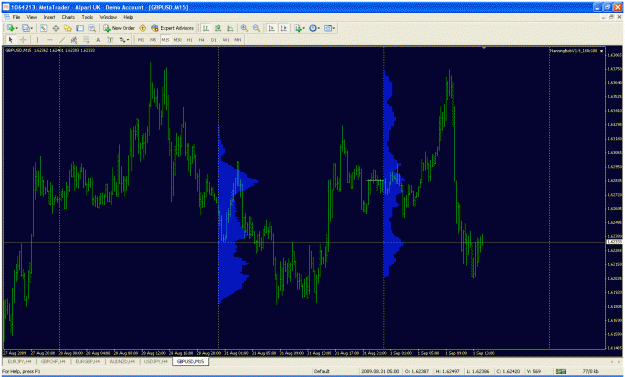Image resolution: width=625 pixels, height=377 pixels.
Task: Switch timeframe to M30
Action: [x=177, y=39]
